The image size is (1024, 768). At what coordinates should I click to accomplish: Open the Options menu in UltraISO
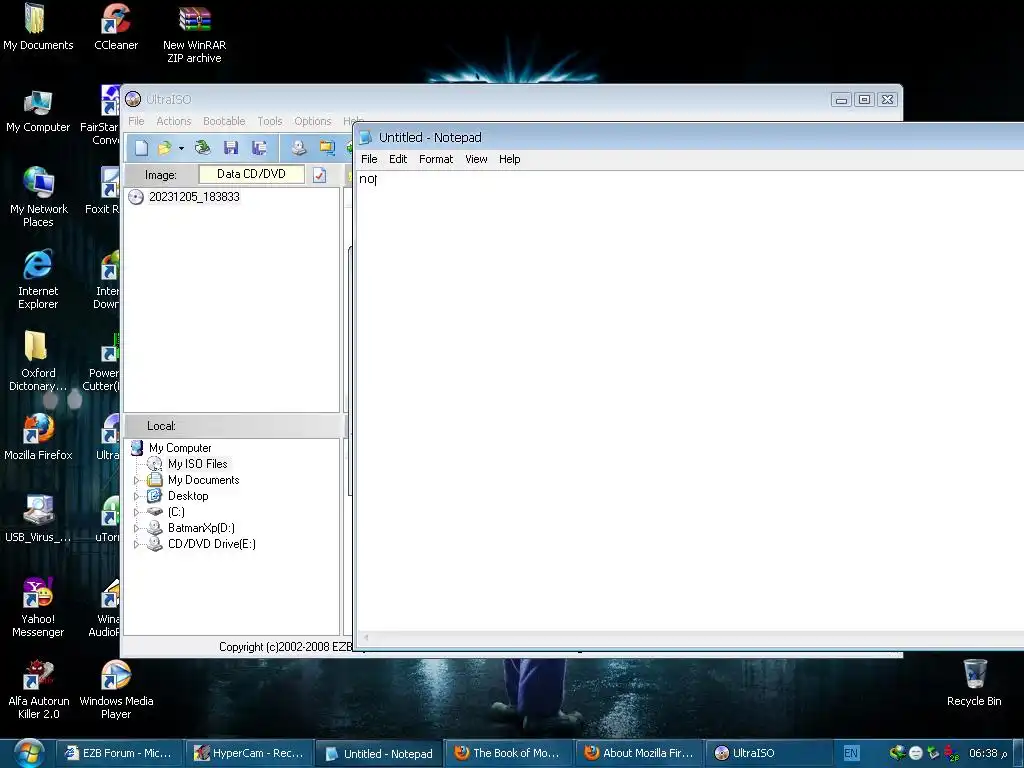(x=313, y=121)
